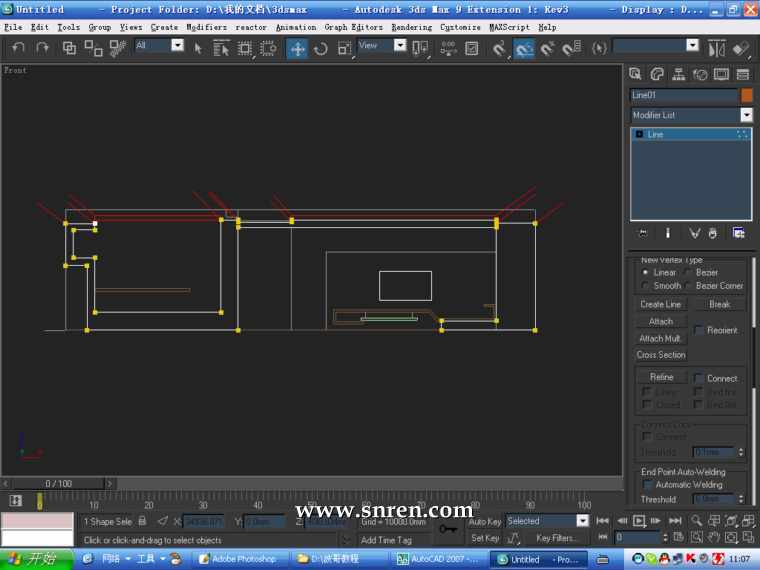Click the Line01 object color swatch
This screenshot has height=570, width=760.
tap(747, 95)
